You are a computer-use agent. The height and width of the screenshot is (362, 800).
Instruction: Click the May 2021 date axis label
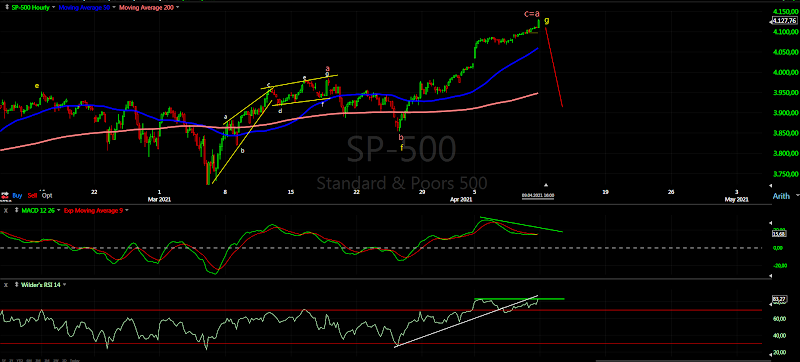point(737,200)
